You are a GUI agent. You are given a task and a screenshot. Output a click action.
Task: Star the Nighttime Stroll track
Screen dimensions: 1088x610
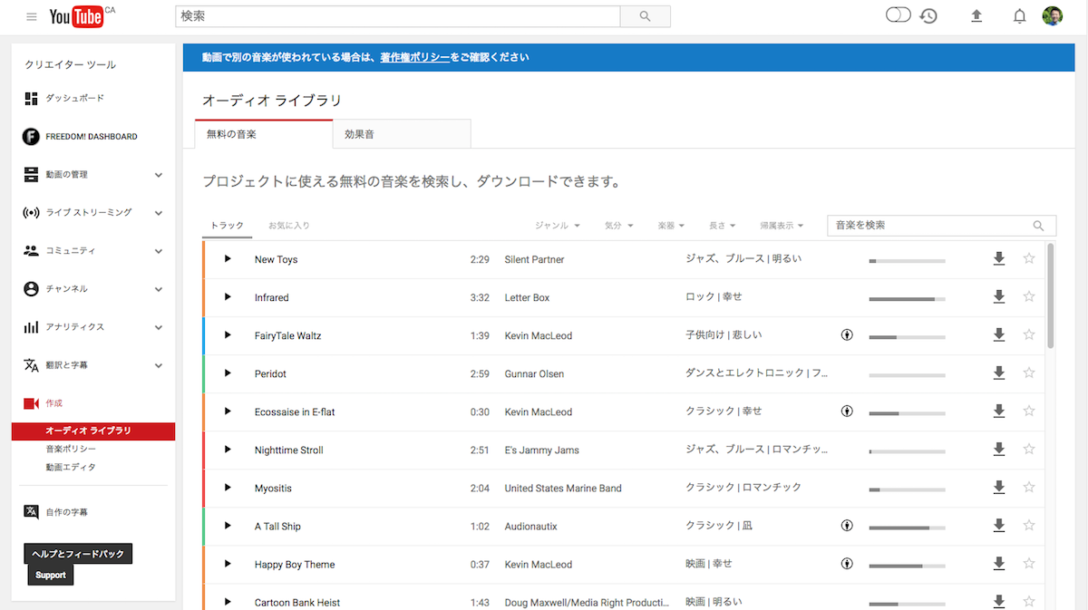[x=1029, y=449]
